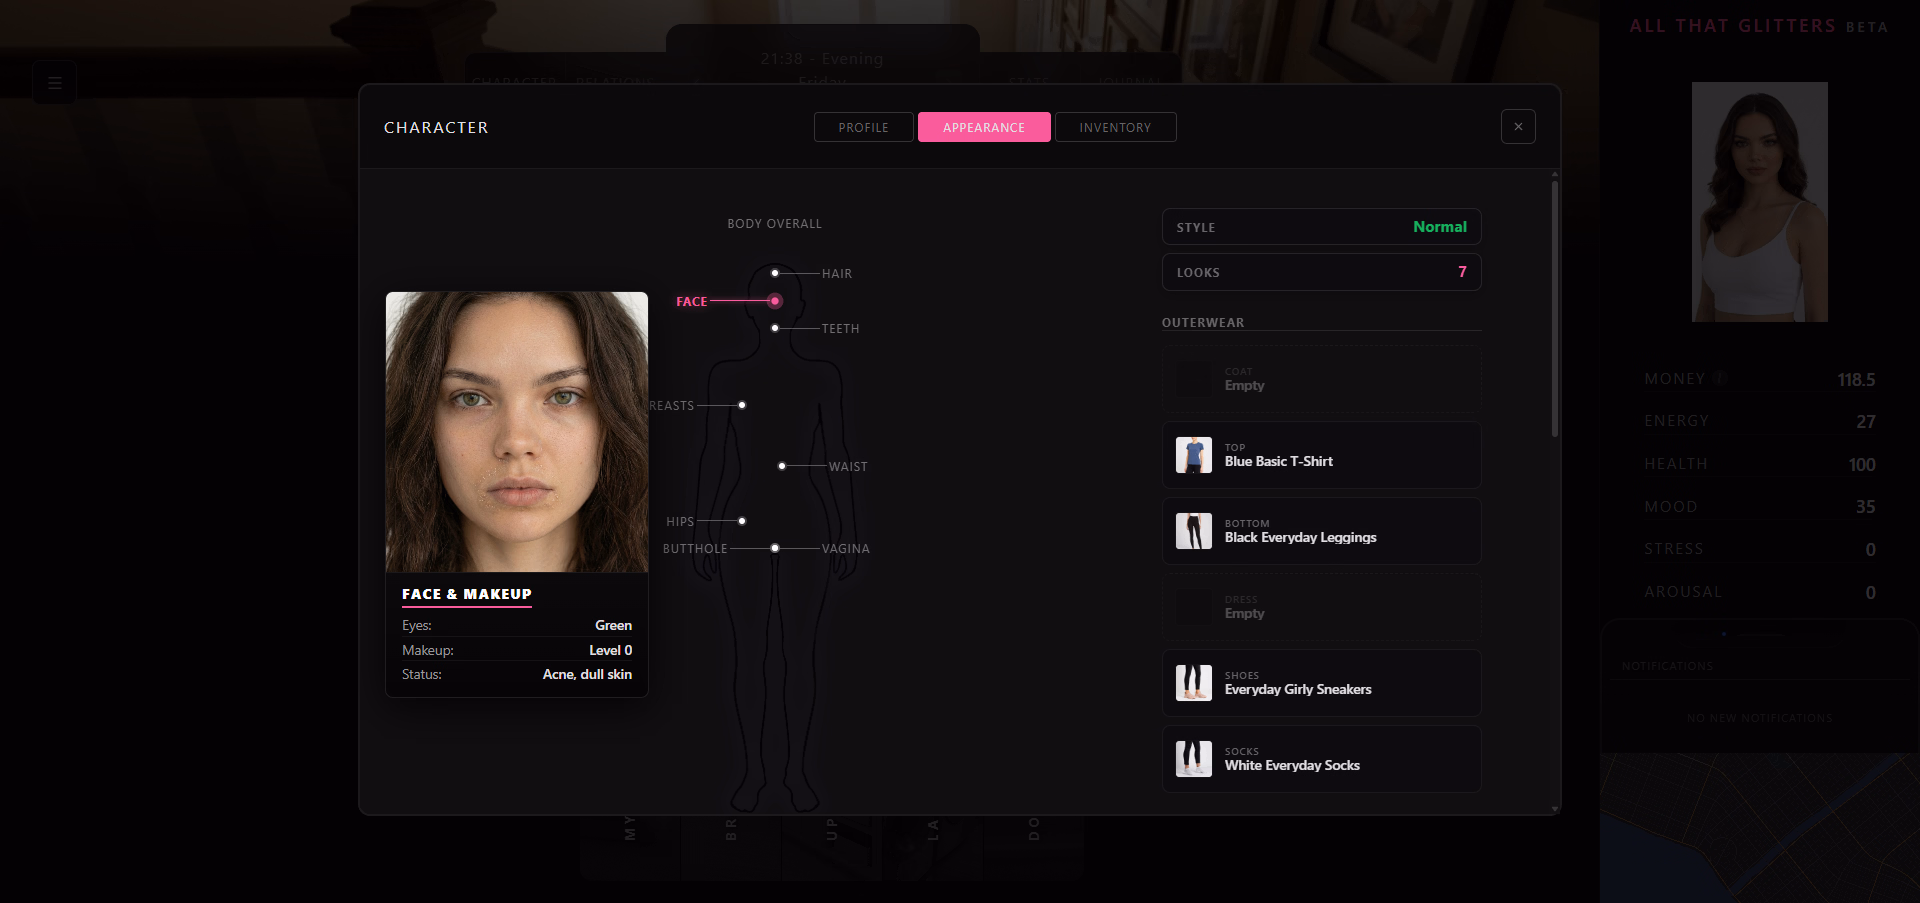
Task: Select the Teeth body point
Action: coord(775,328)
